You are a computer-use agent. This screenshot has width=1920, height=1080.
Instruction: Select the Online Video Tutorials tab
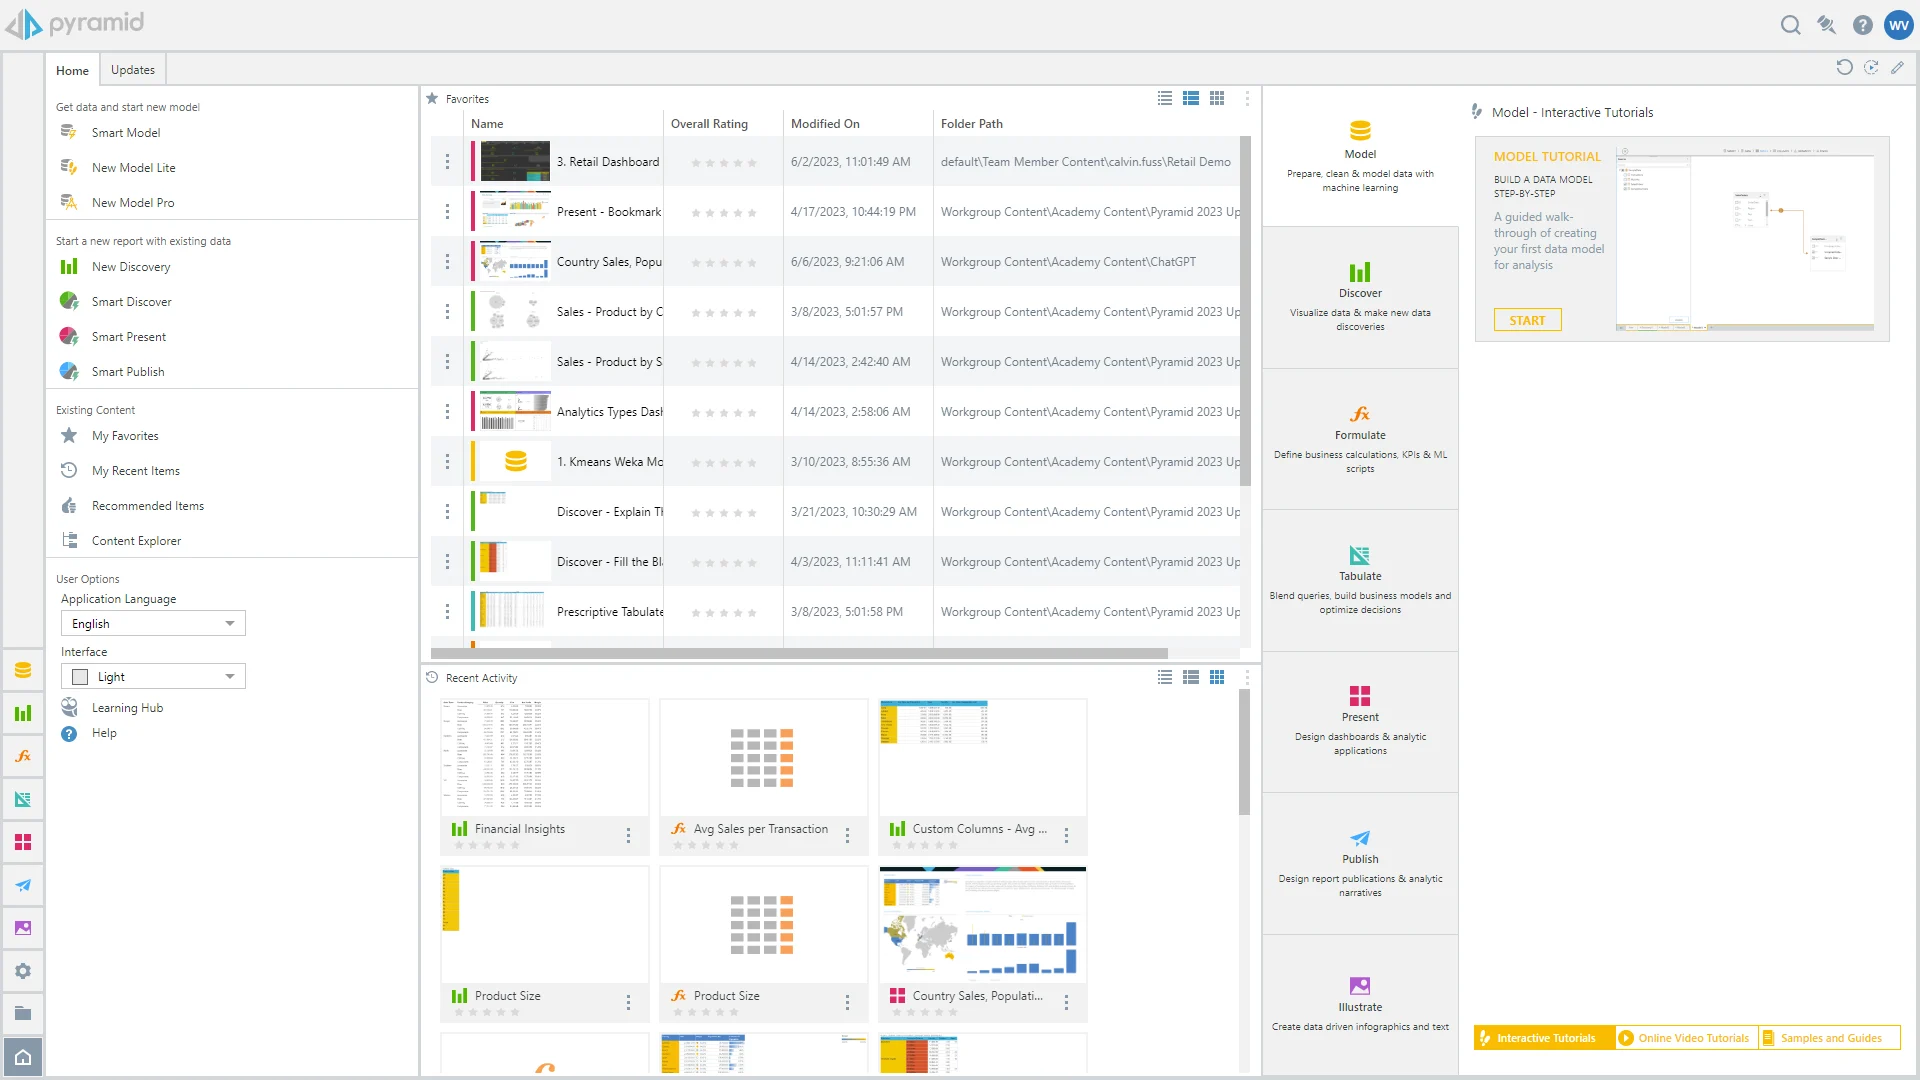tap(1685, 1038)
